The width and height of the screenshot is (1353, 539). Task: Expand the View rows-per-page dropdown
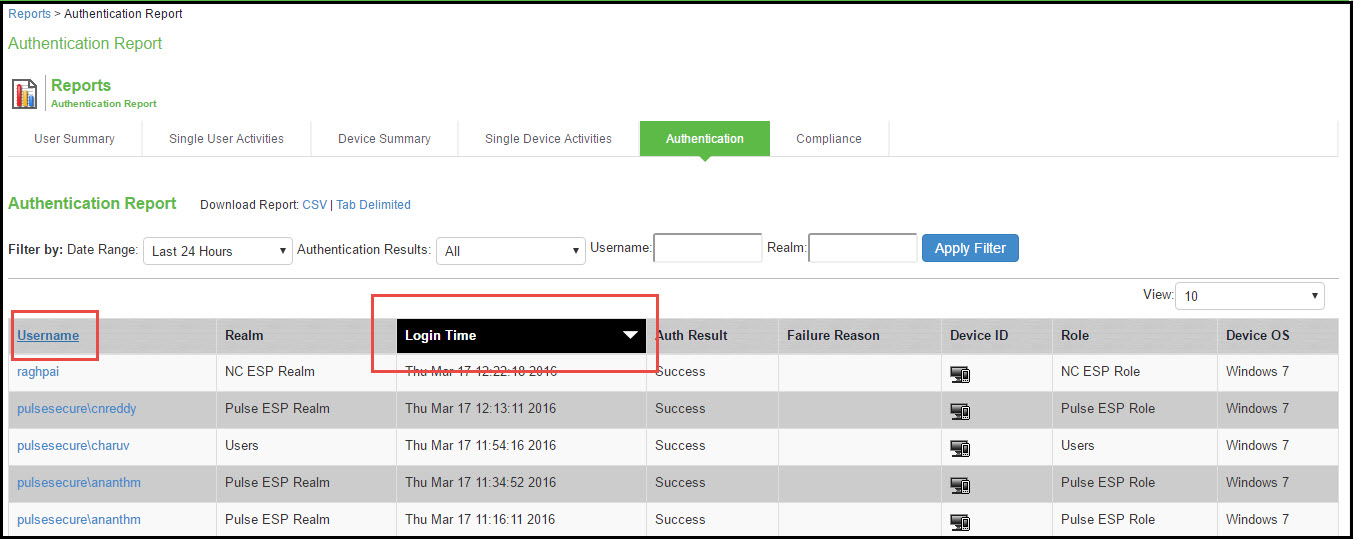[1249, 296]
